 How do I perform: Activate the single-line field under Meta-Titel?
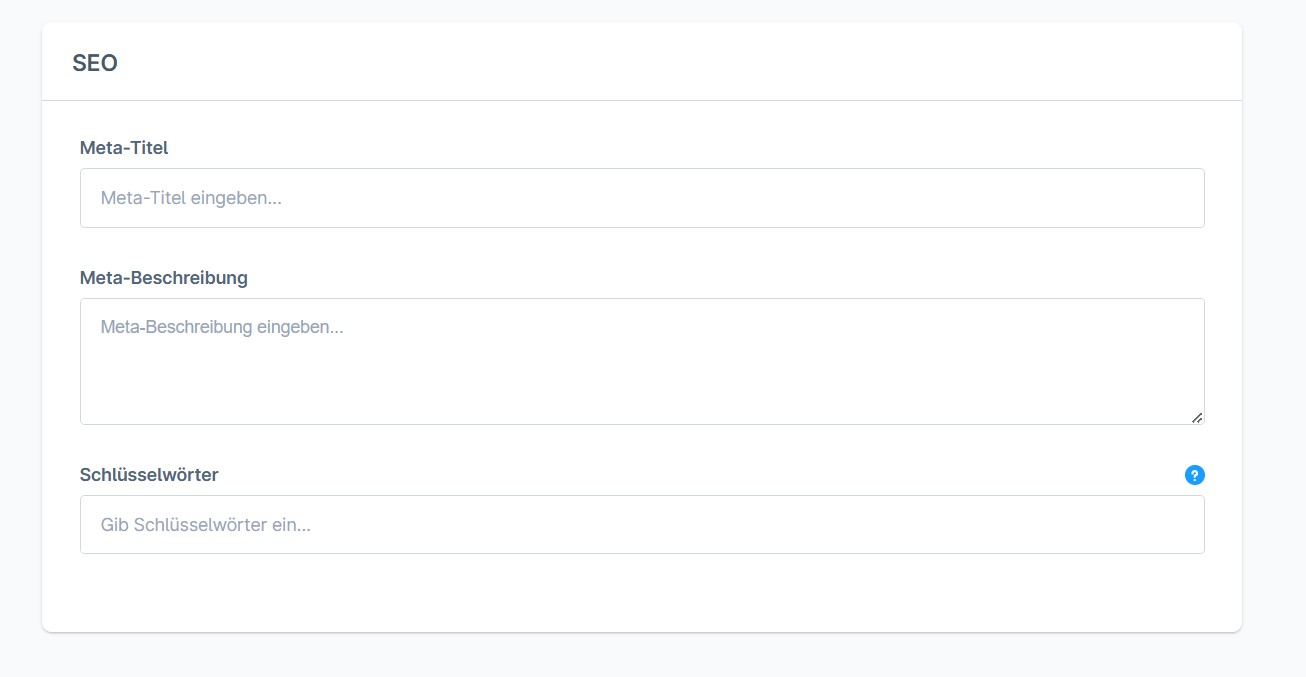642,198
